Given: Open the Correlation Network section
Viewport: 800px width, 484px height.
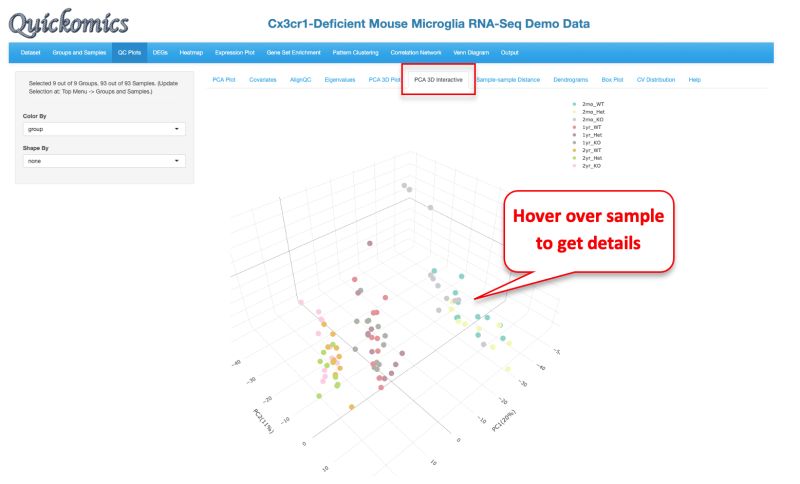Looking at the screenshot, I should click(416, 53).
